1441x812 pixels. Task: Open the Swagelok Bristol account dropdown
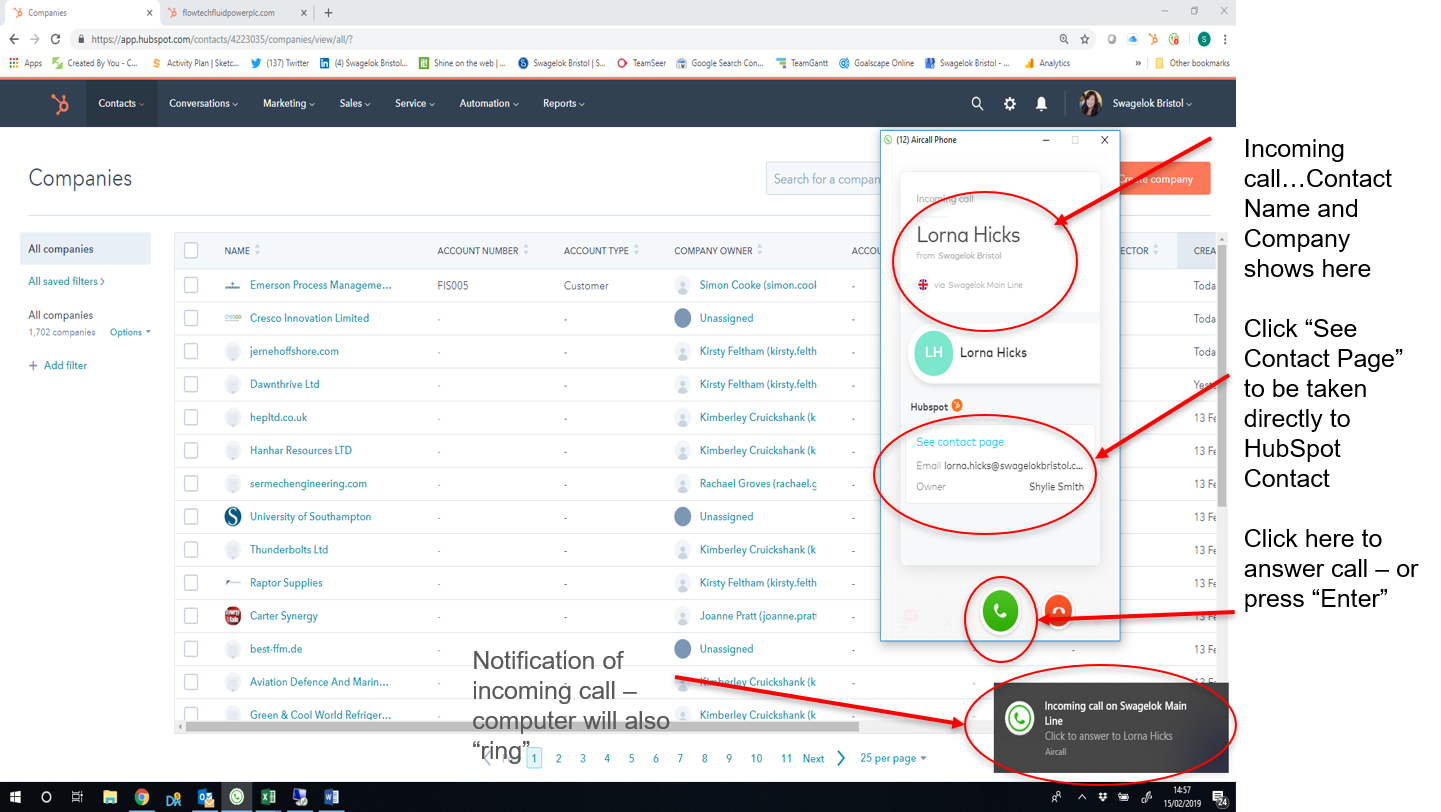(x=1152, y=103)
